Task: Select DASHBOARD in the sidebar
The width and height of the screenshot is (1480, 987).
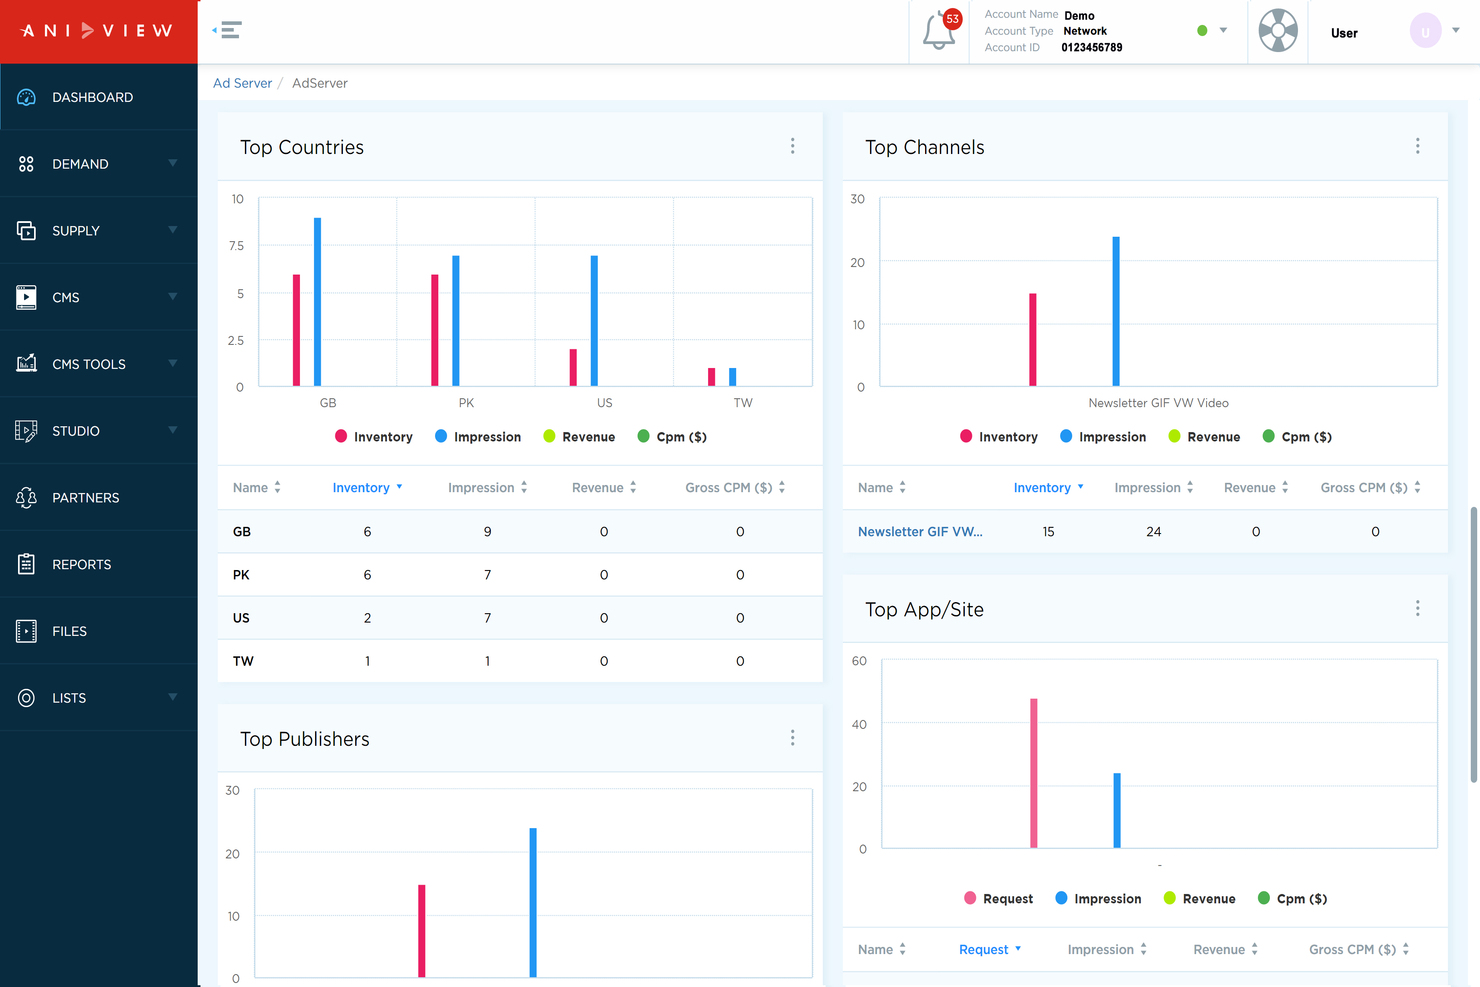Action: pyautogui.click(x=92, y=96)
